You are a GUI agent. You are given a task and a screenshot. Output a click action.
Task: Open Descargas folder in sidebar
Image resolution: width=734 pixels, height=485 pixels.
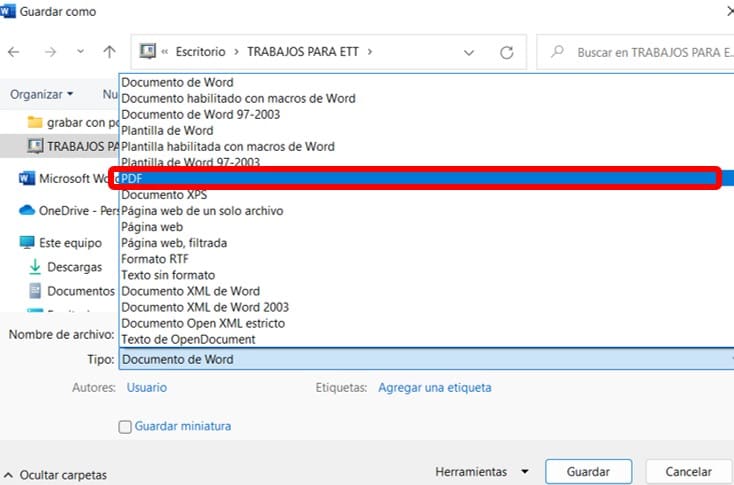click(74, 267)
